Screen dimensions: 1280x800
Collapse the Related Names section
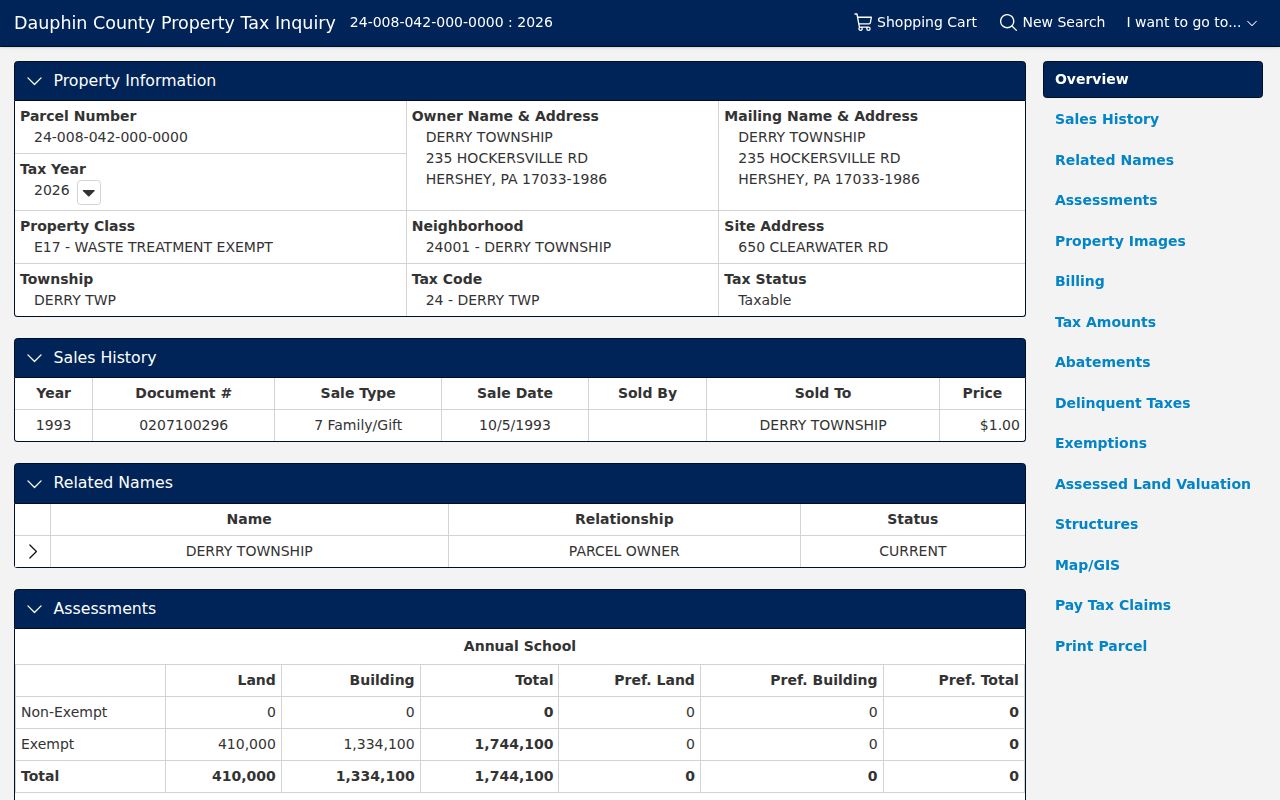pos(35,483)
